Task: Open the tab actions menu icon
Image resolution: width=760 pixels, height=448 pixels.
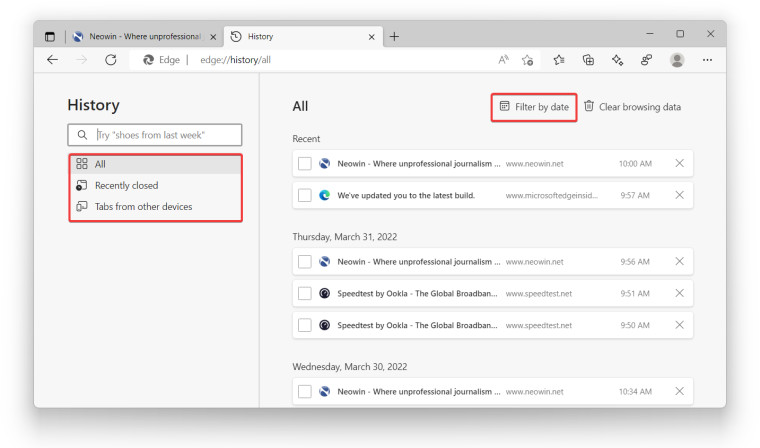Action: pyautogui.click(x=50, y=36)
